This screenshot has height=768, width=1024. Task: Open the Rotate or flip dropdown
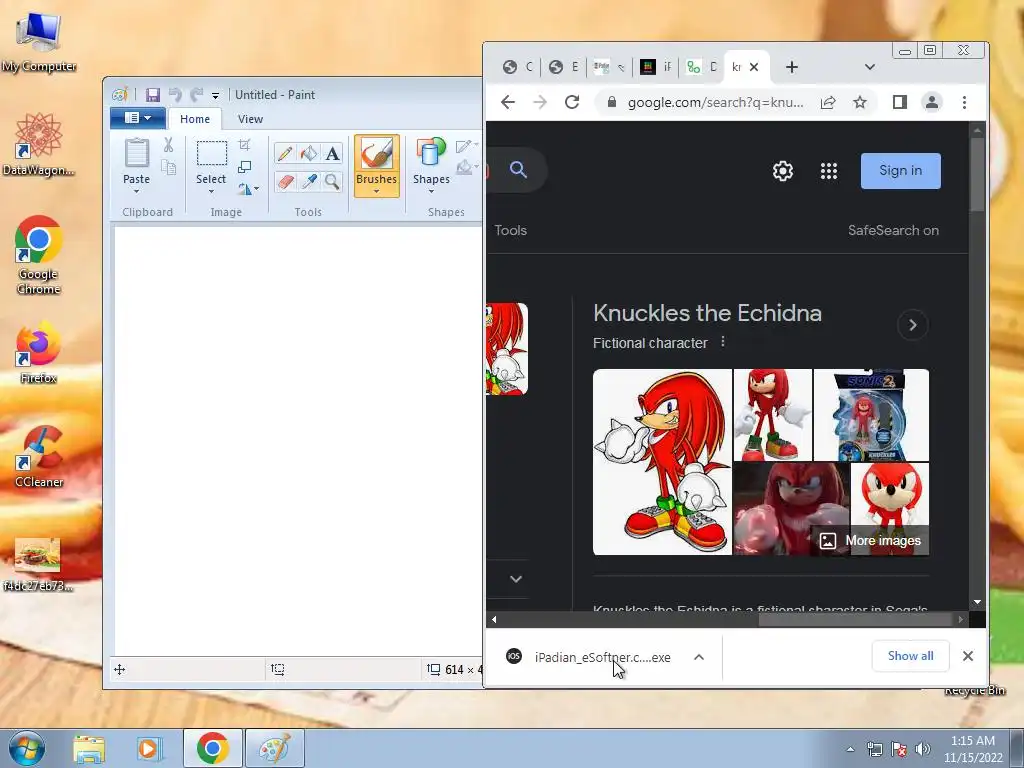tap(248, 189)
